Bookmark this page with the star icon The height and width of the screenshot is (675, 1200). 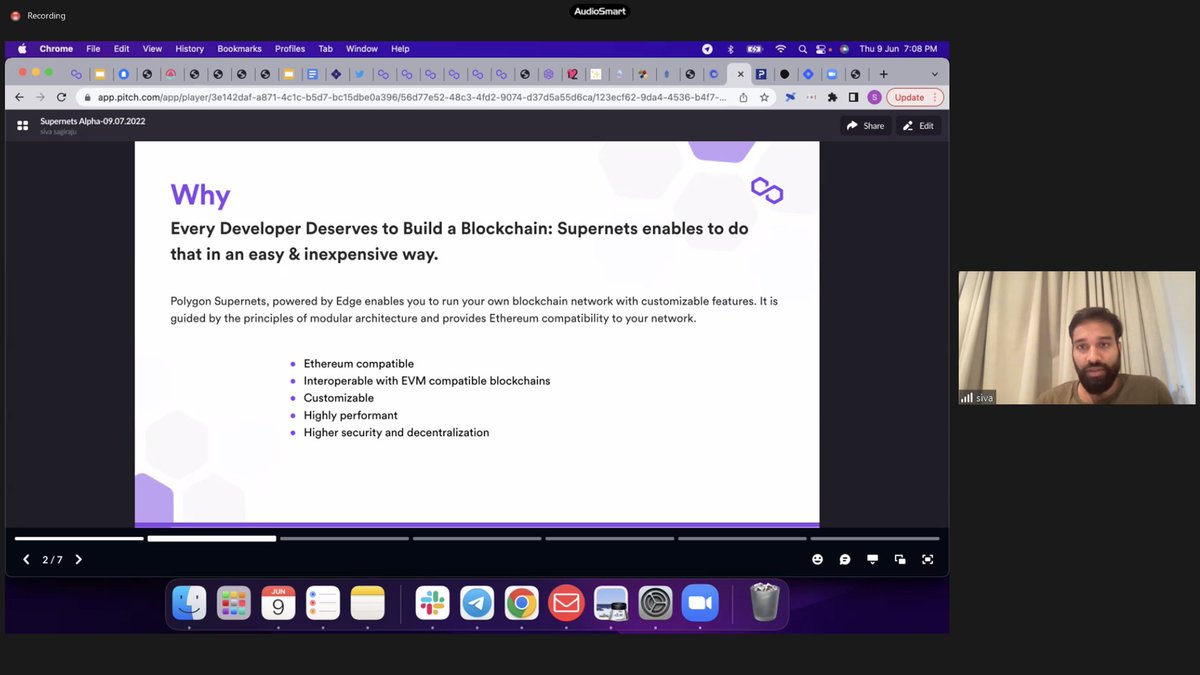pos(764,97)
